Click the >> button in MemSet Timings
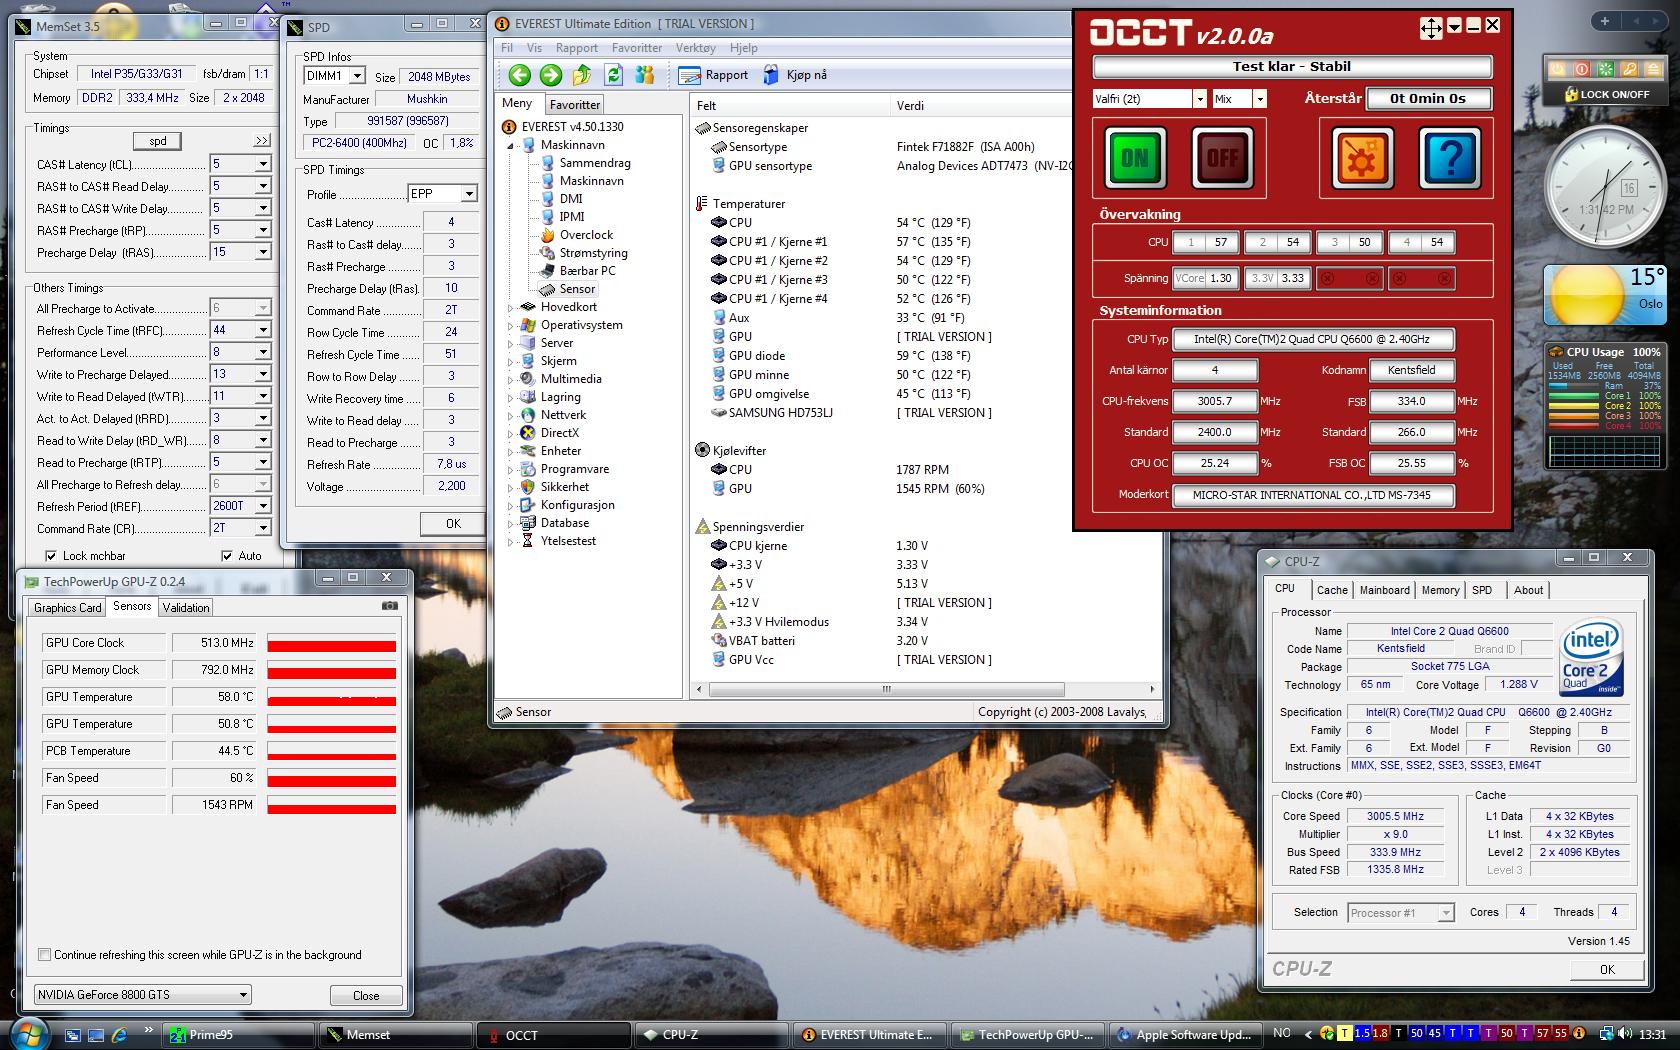1680x1050 pixels. coord(262,141)
